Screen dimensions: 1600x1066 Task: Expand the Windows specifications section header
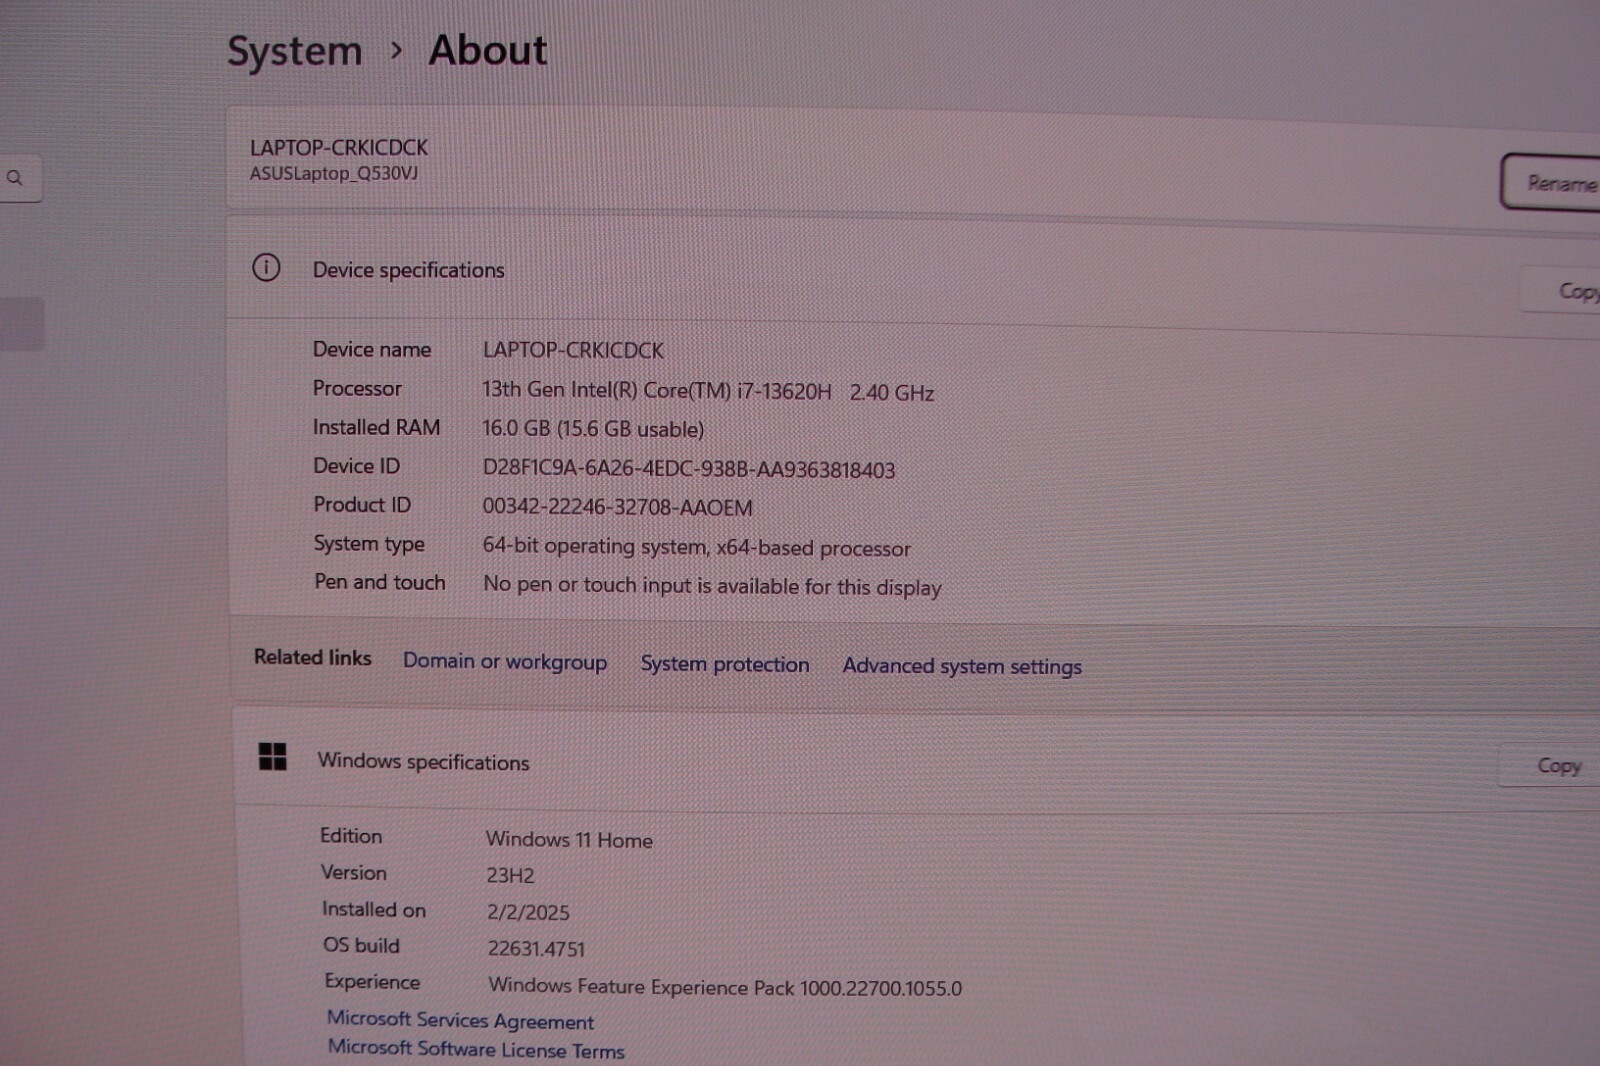917,762
